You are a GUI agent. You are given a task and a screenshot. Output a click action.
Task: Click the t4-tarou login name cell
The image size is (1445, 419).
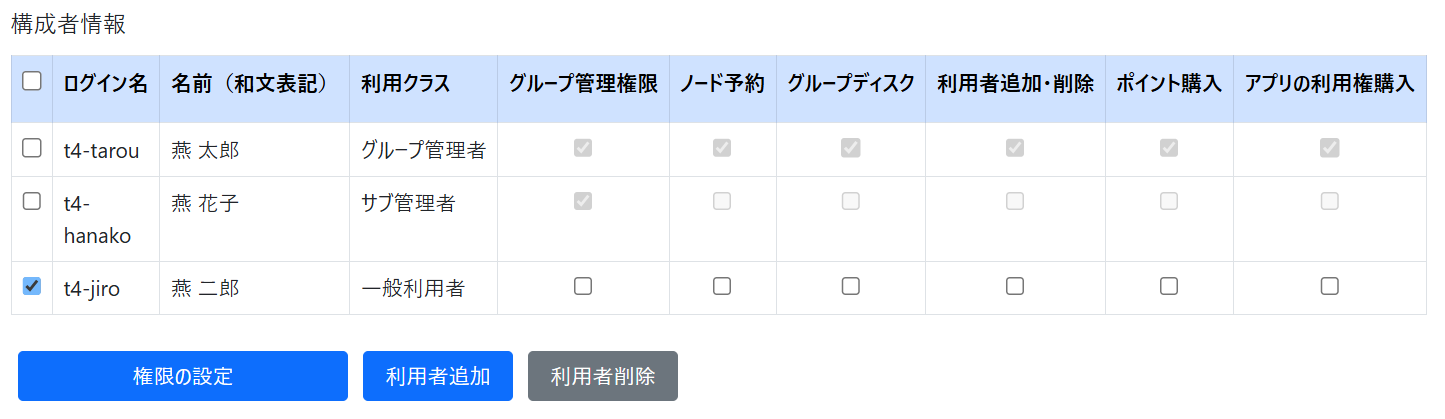coord(101,150)
